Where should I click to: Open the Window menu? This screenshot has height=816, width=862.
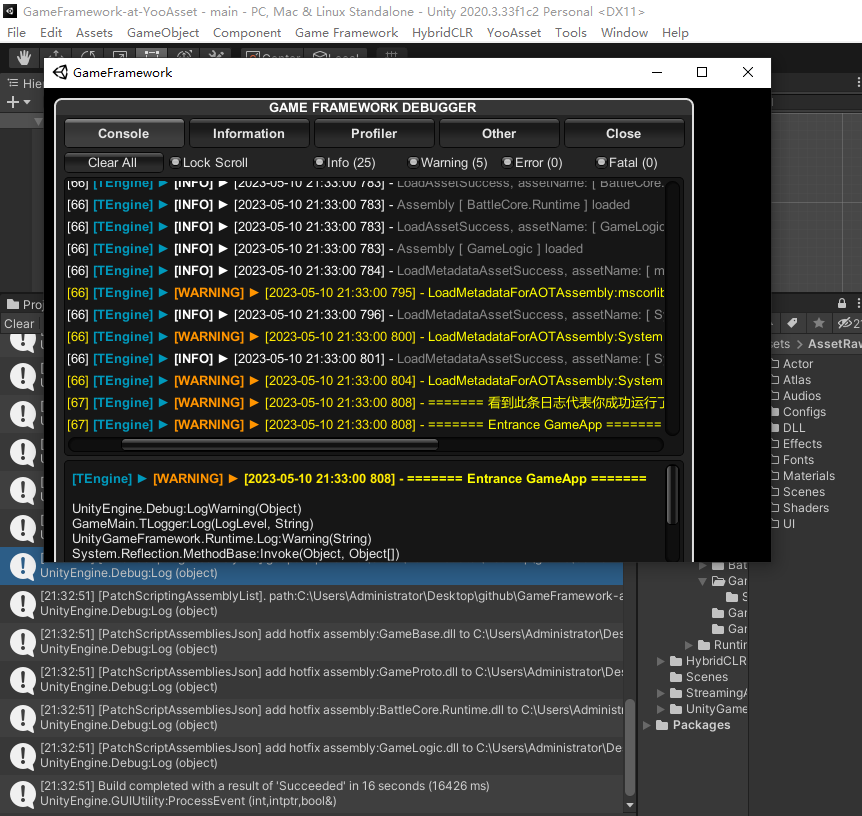click(624, 33)
